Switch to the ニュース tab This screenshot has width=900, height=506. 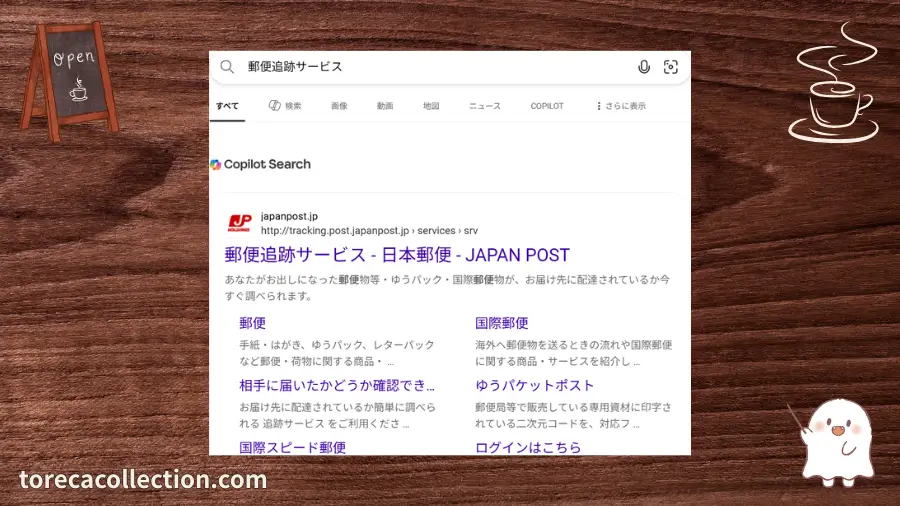point(485,106)
